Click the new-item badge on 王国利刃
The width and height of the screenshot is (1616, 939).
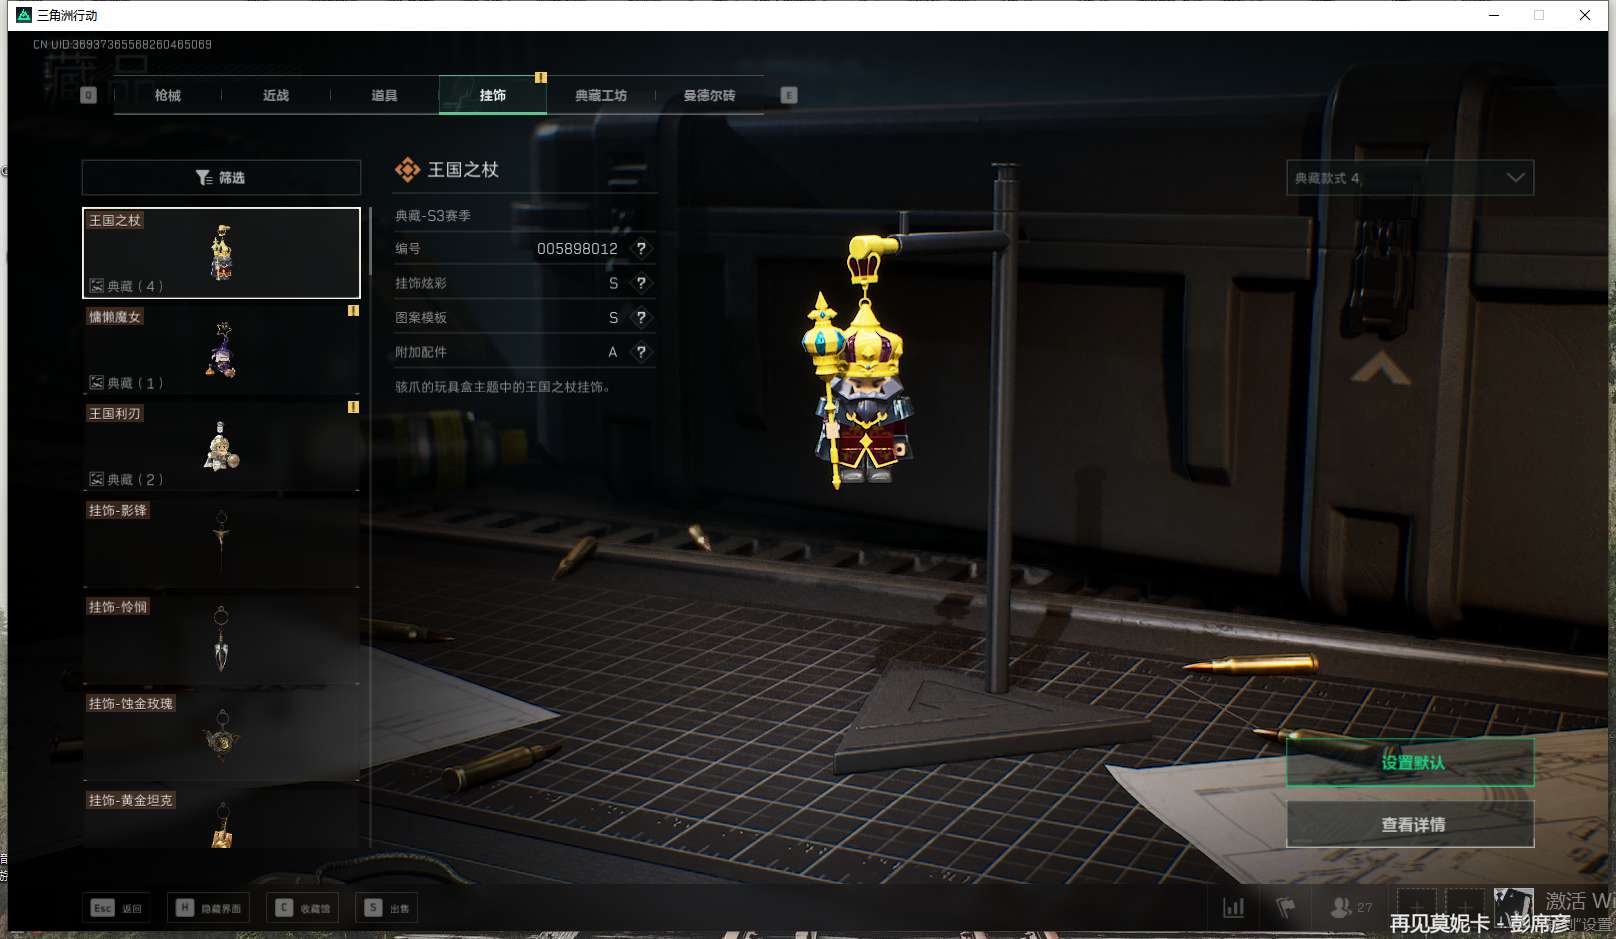tap(353, 407)
